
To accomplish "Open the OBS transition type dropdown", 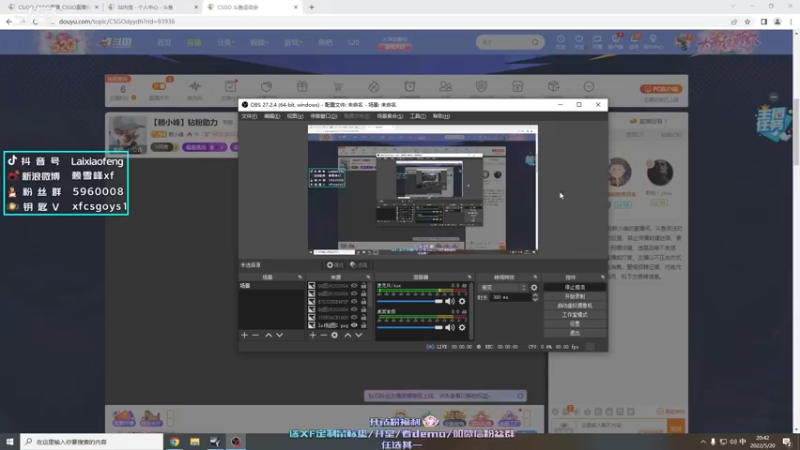I will pyautogui.click(x=503, y=288).
